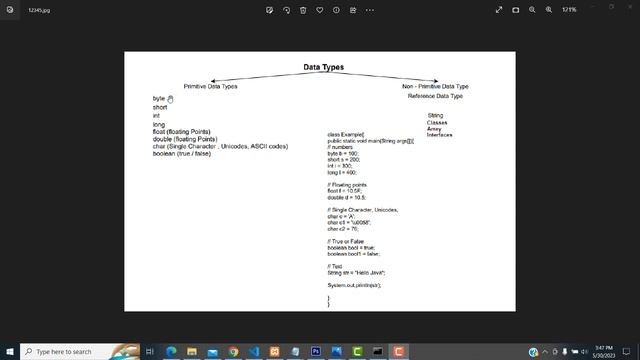This screenshot has width=640, height=360.
Task: Open the three-dot See more menu
Action: [x=370, y=10]
